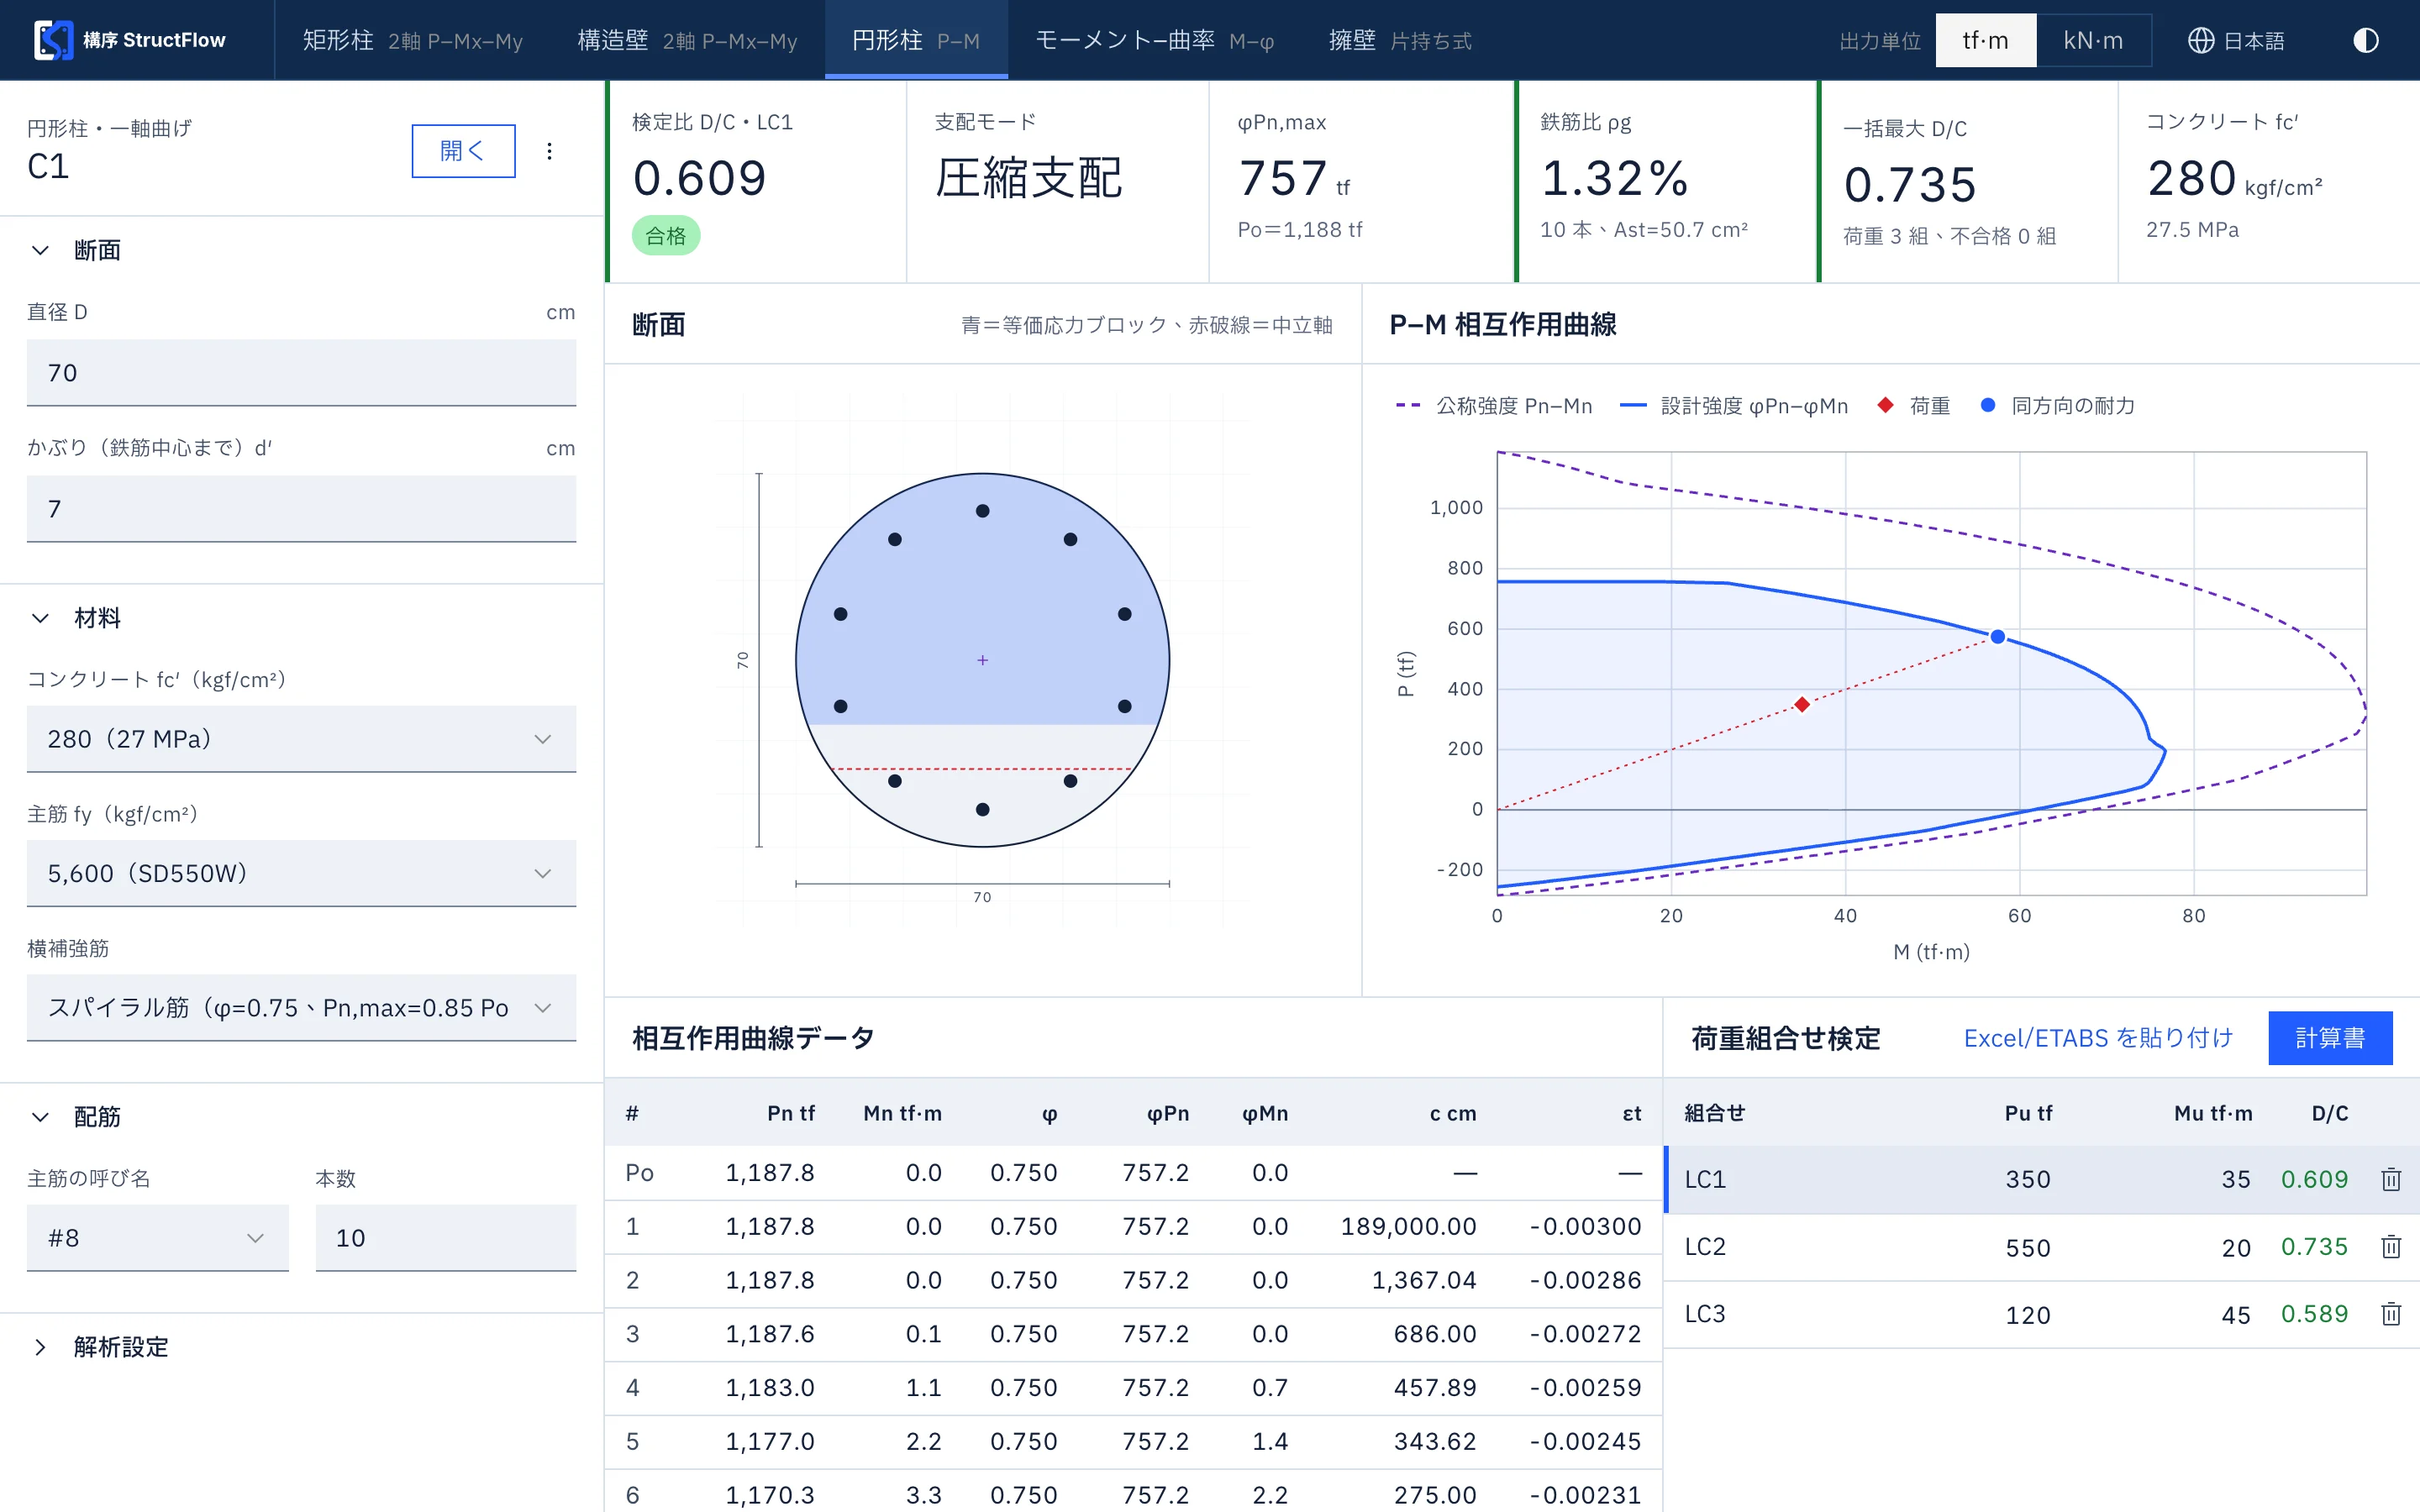Click the かぶり d′ input field
Screen dimensions: 2420x1512
(301, 509)
